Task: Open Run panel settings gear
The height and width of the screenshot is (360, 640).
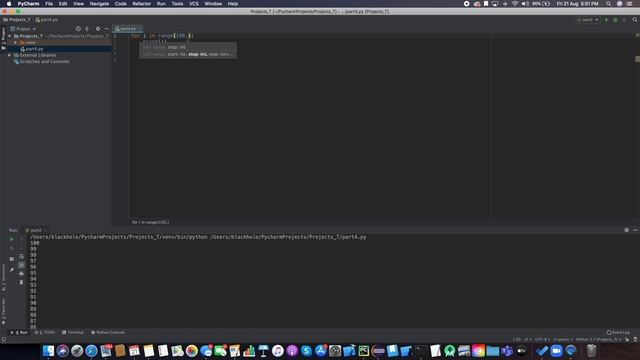Action: (x=627, y=230)
